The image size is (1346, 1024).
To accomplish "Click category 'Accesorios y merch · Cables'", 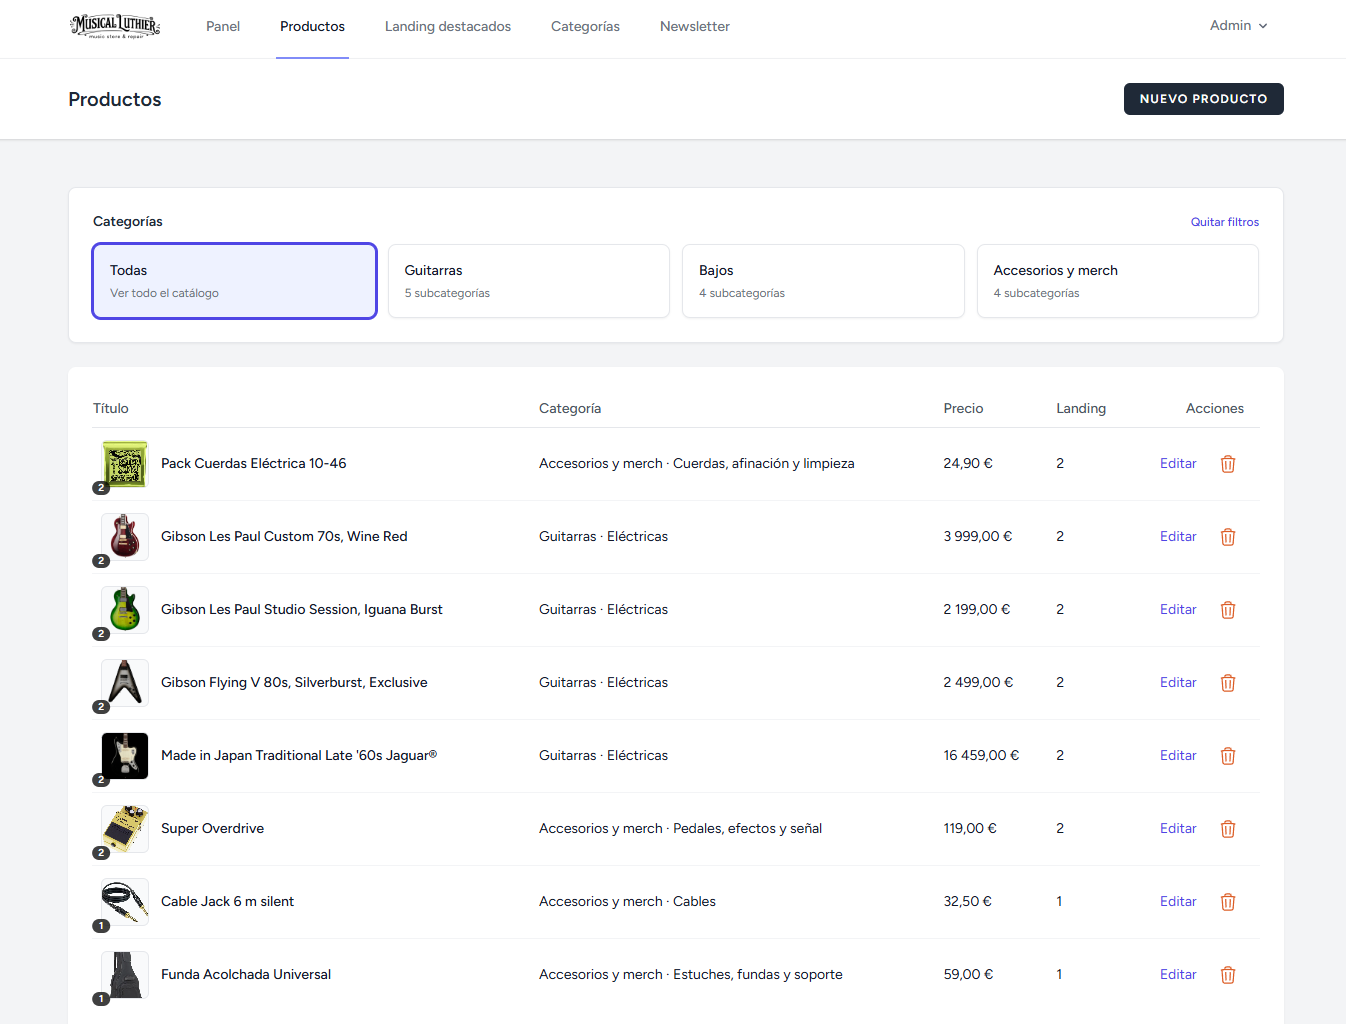I will pos(627,902).
